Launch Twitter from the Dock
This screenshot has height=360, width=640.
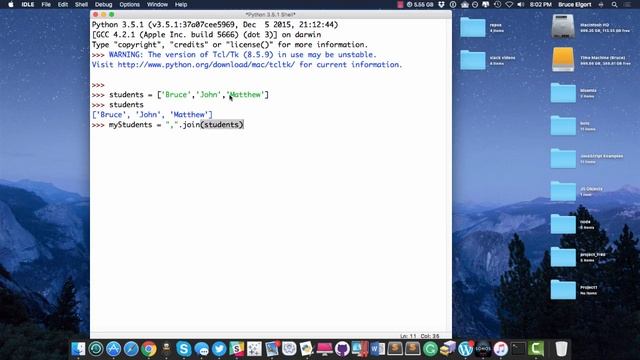(x=219, y=349)
